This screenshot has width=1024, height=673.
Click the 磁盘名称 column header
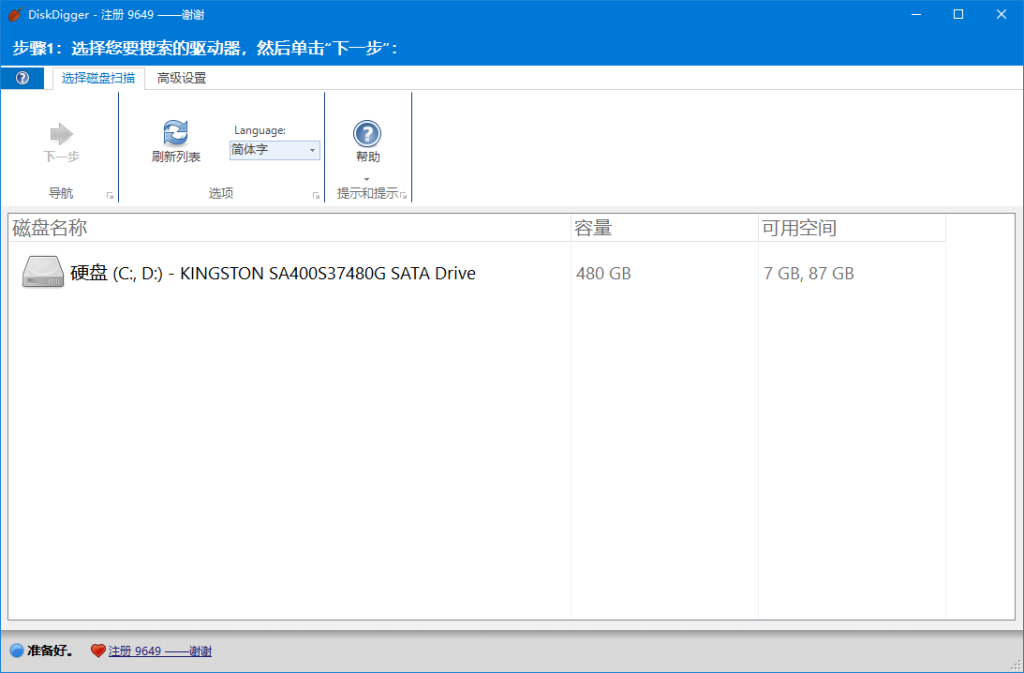[290, 228]
